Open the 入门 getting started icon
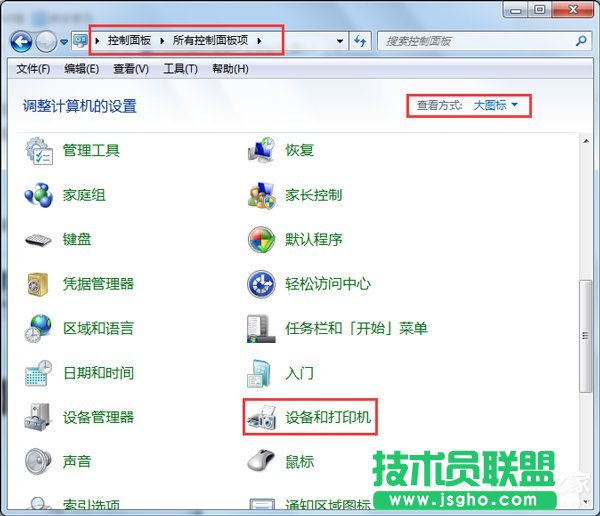The image size is (600, 516). (x=259, y=373)
